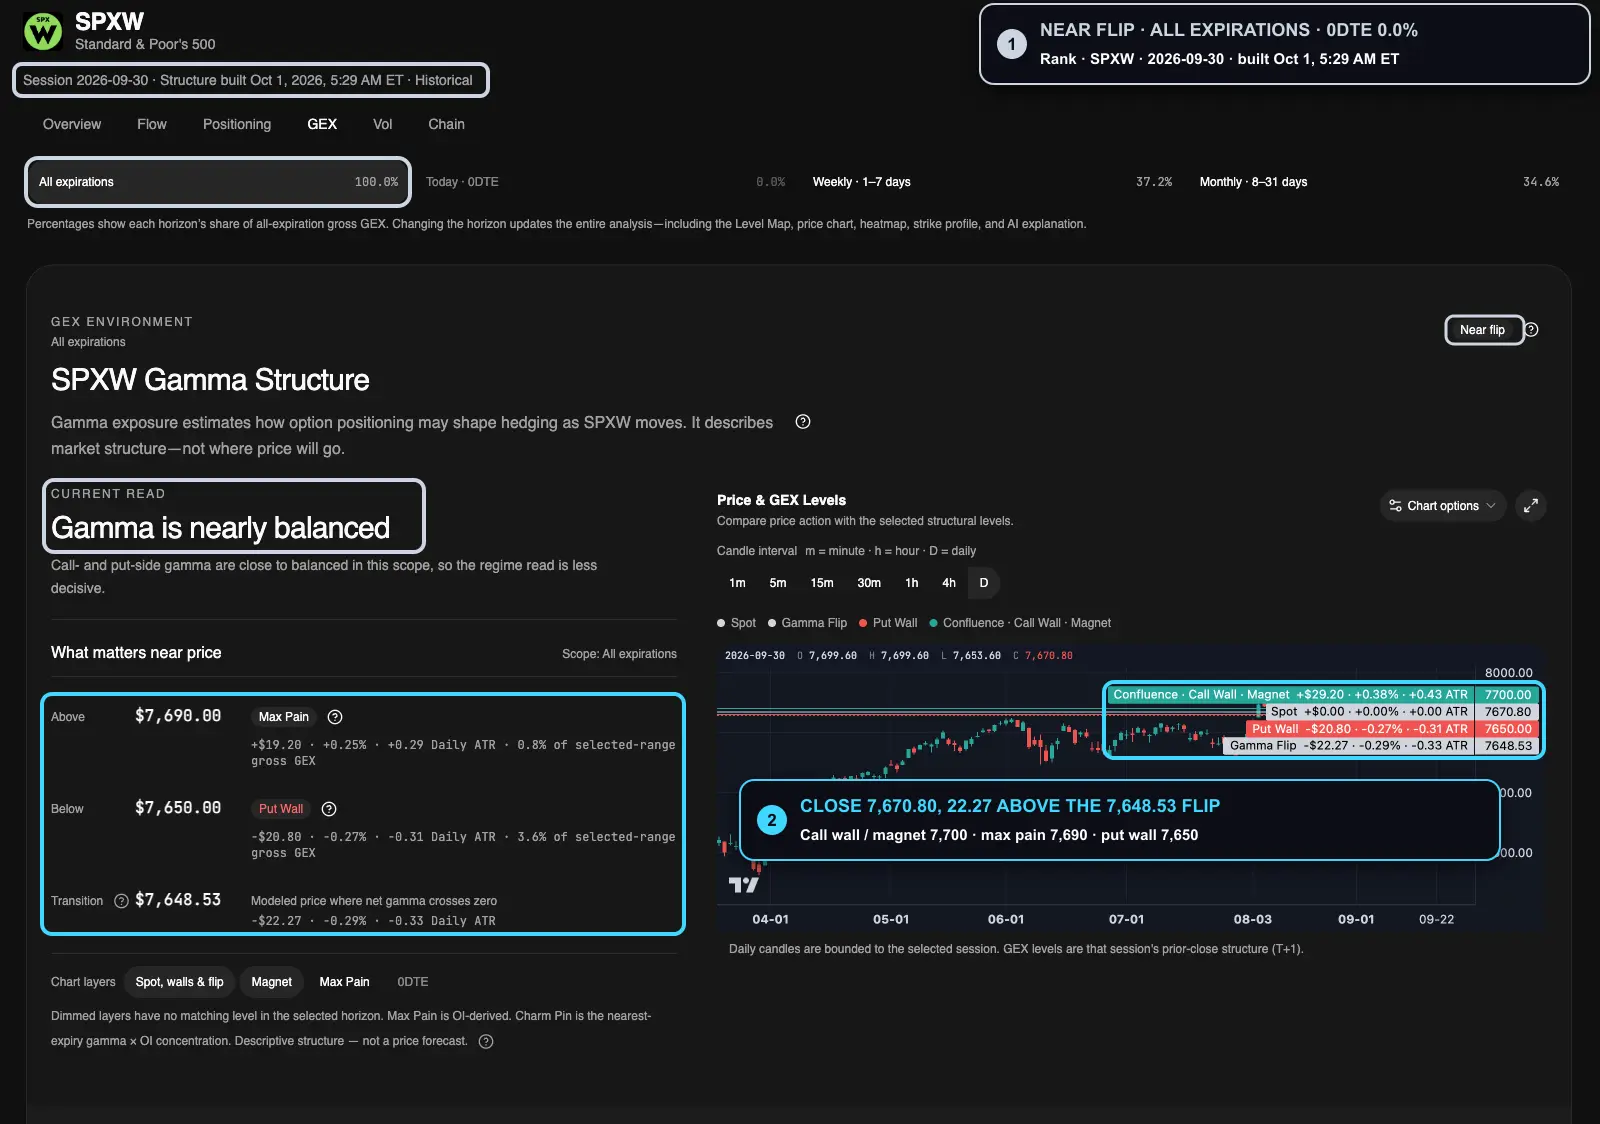The image size is (1600, 1124).
Task: Open help icon beside gamma exposure description
Action: (803, 422)
